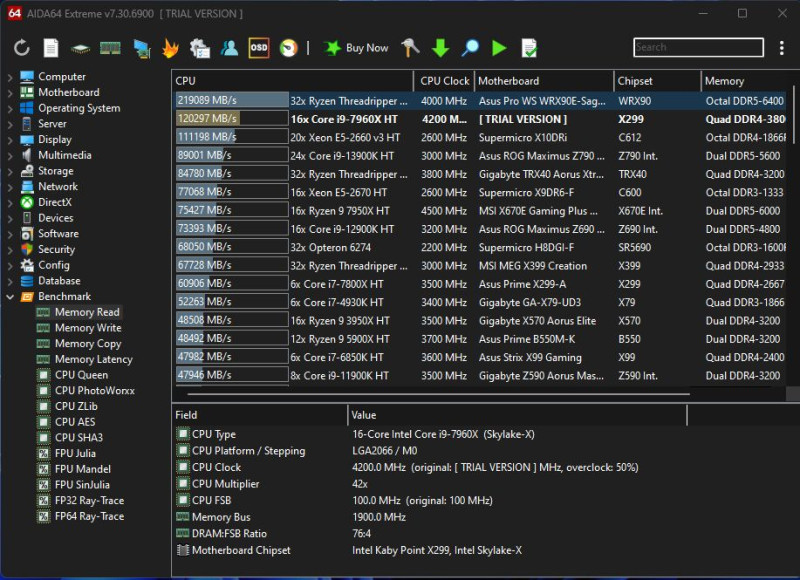Click the document checkmark results icon
This screenshot has width=800, height=580.
point(529,48)
